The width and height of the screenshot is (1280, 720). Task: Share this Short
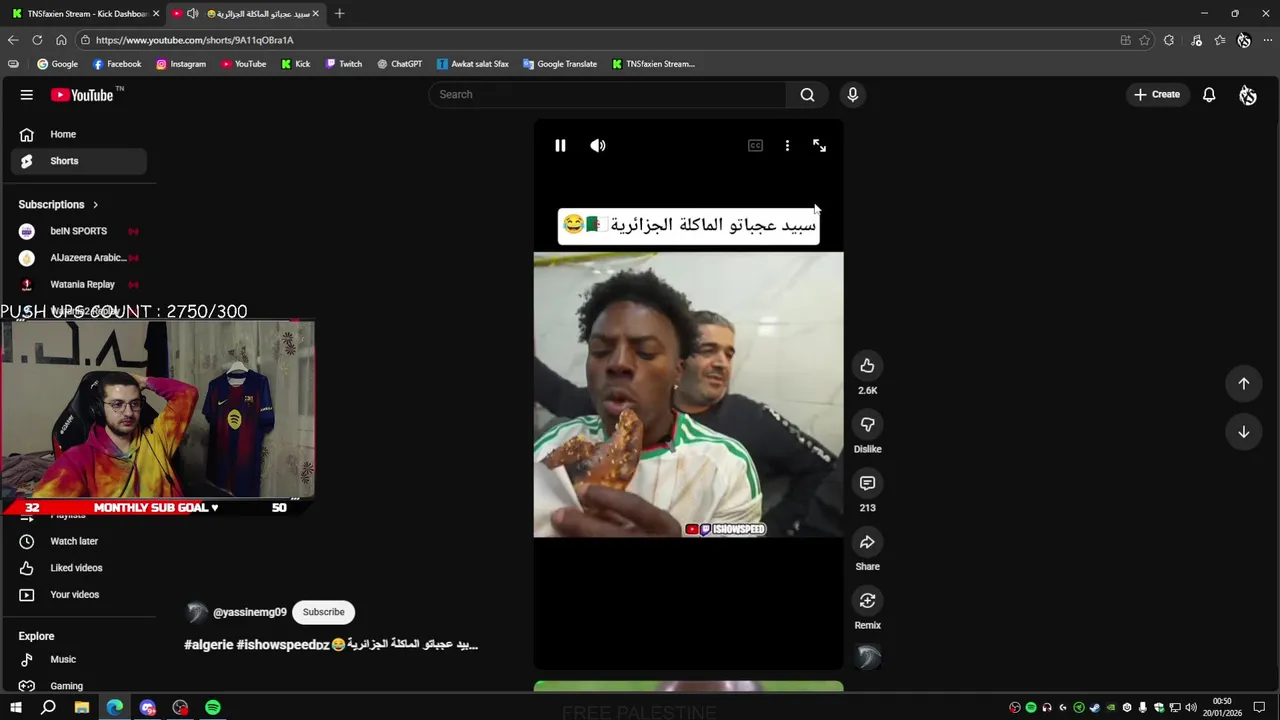click(867, 542)
